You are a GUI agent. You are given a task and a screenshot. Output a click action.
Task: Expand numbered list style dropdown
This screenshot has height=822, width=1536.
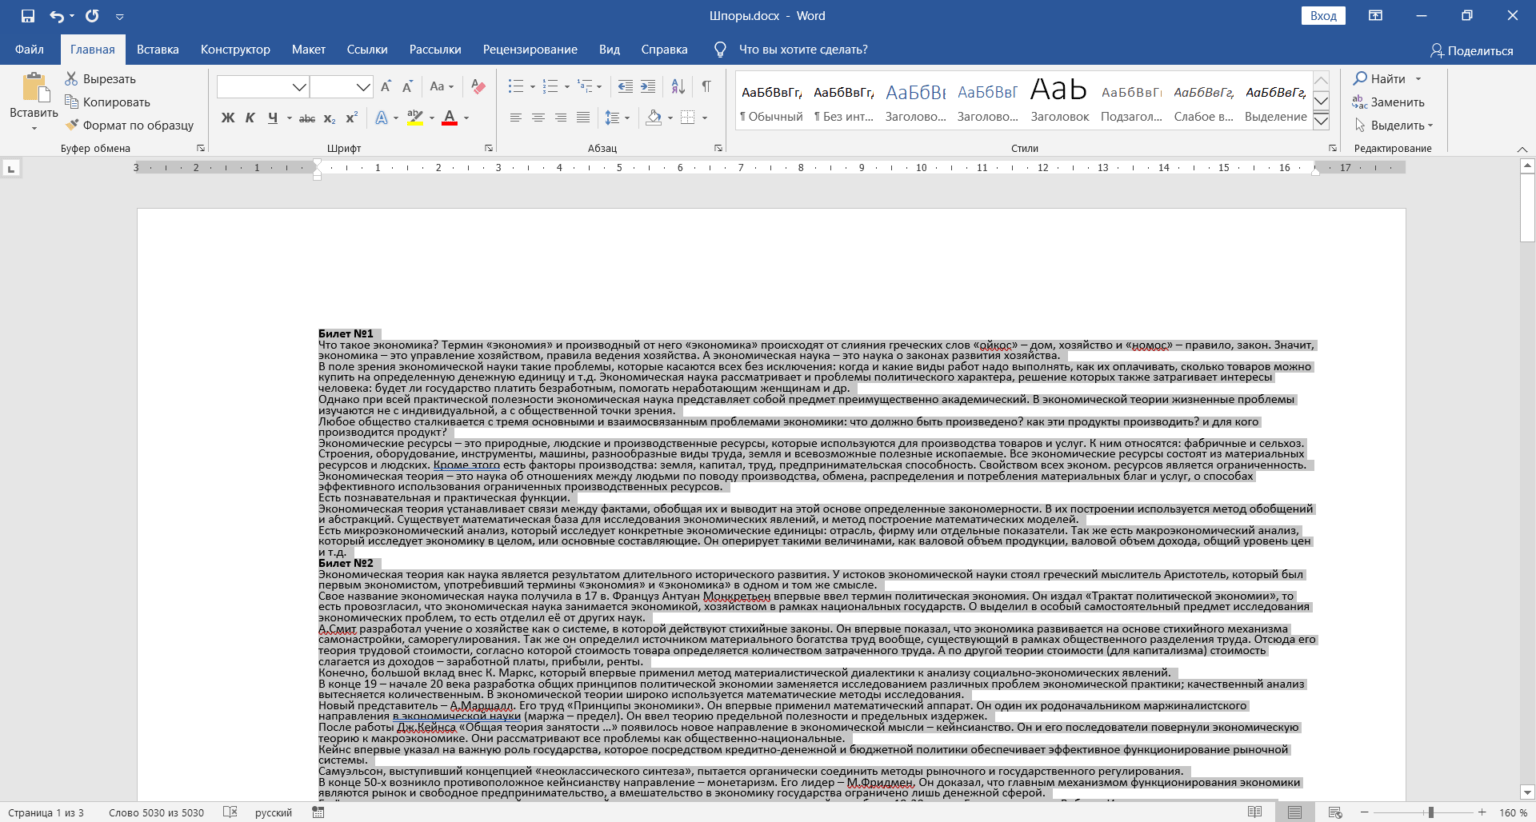[567, 87]
